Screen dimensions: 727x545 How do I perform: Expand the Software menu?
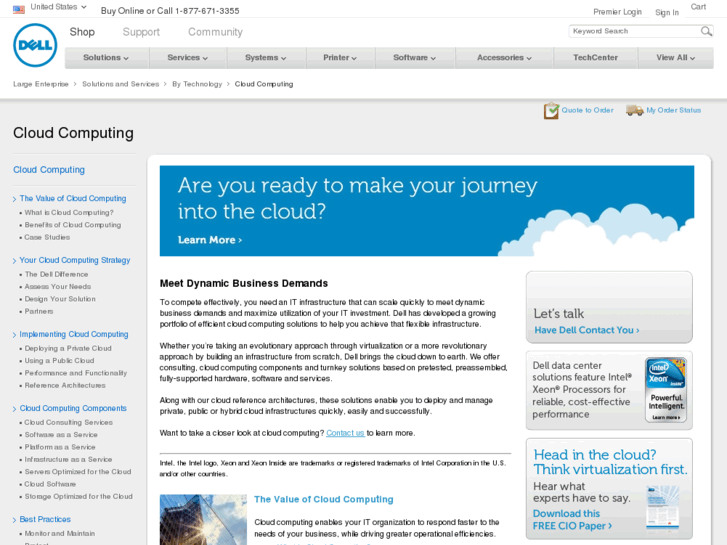pos(415,58)
